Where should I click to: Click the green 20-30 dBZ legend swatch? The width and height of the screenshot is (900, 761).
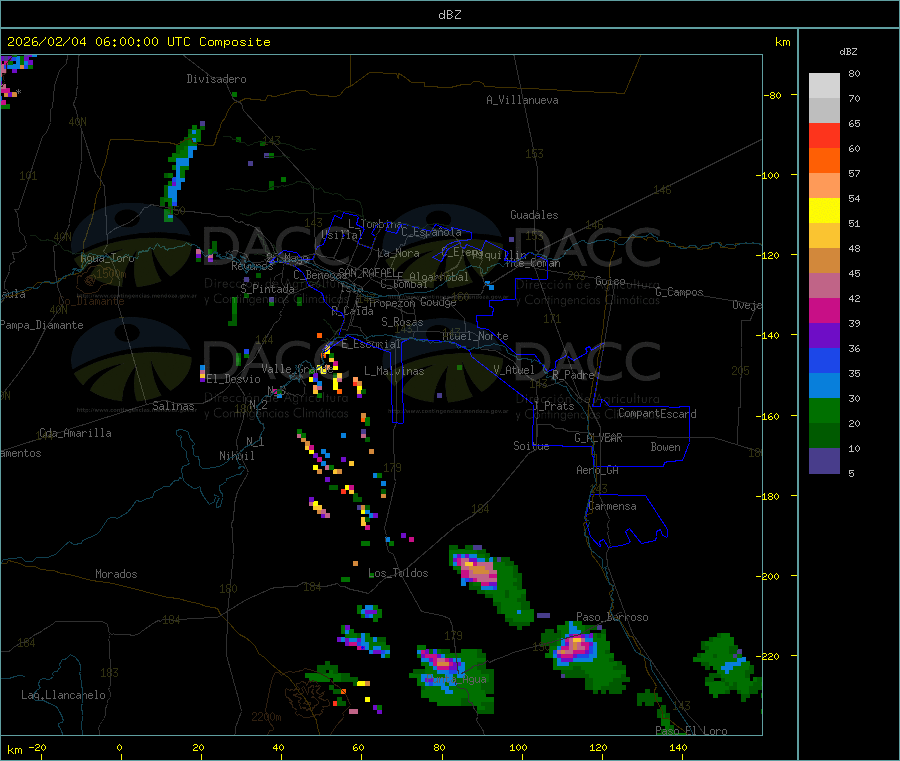[x=824, y=410]
